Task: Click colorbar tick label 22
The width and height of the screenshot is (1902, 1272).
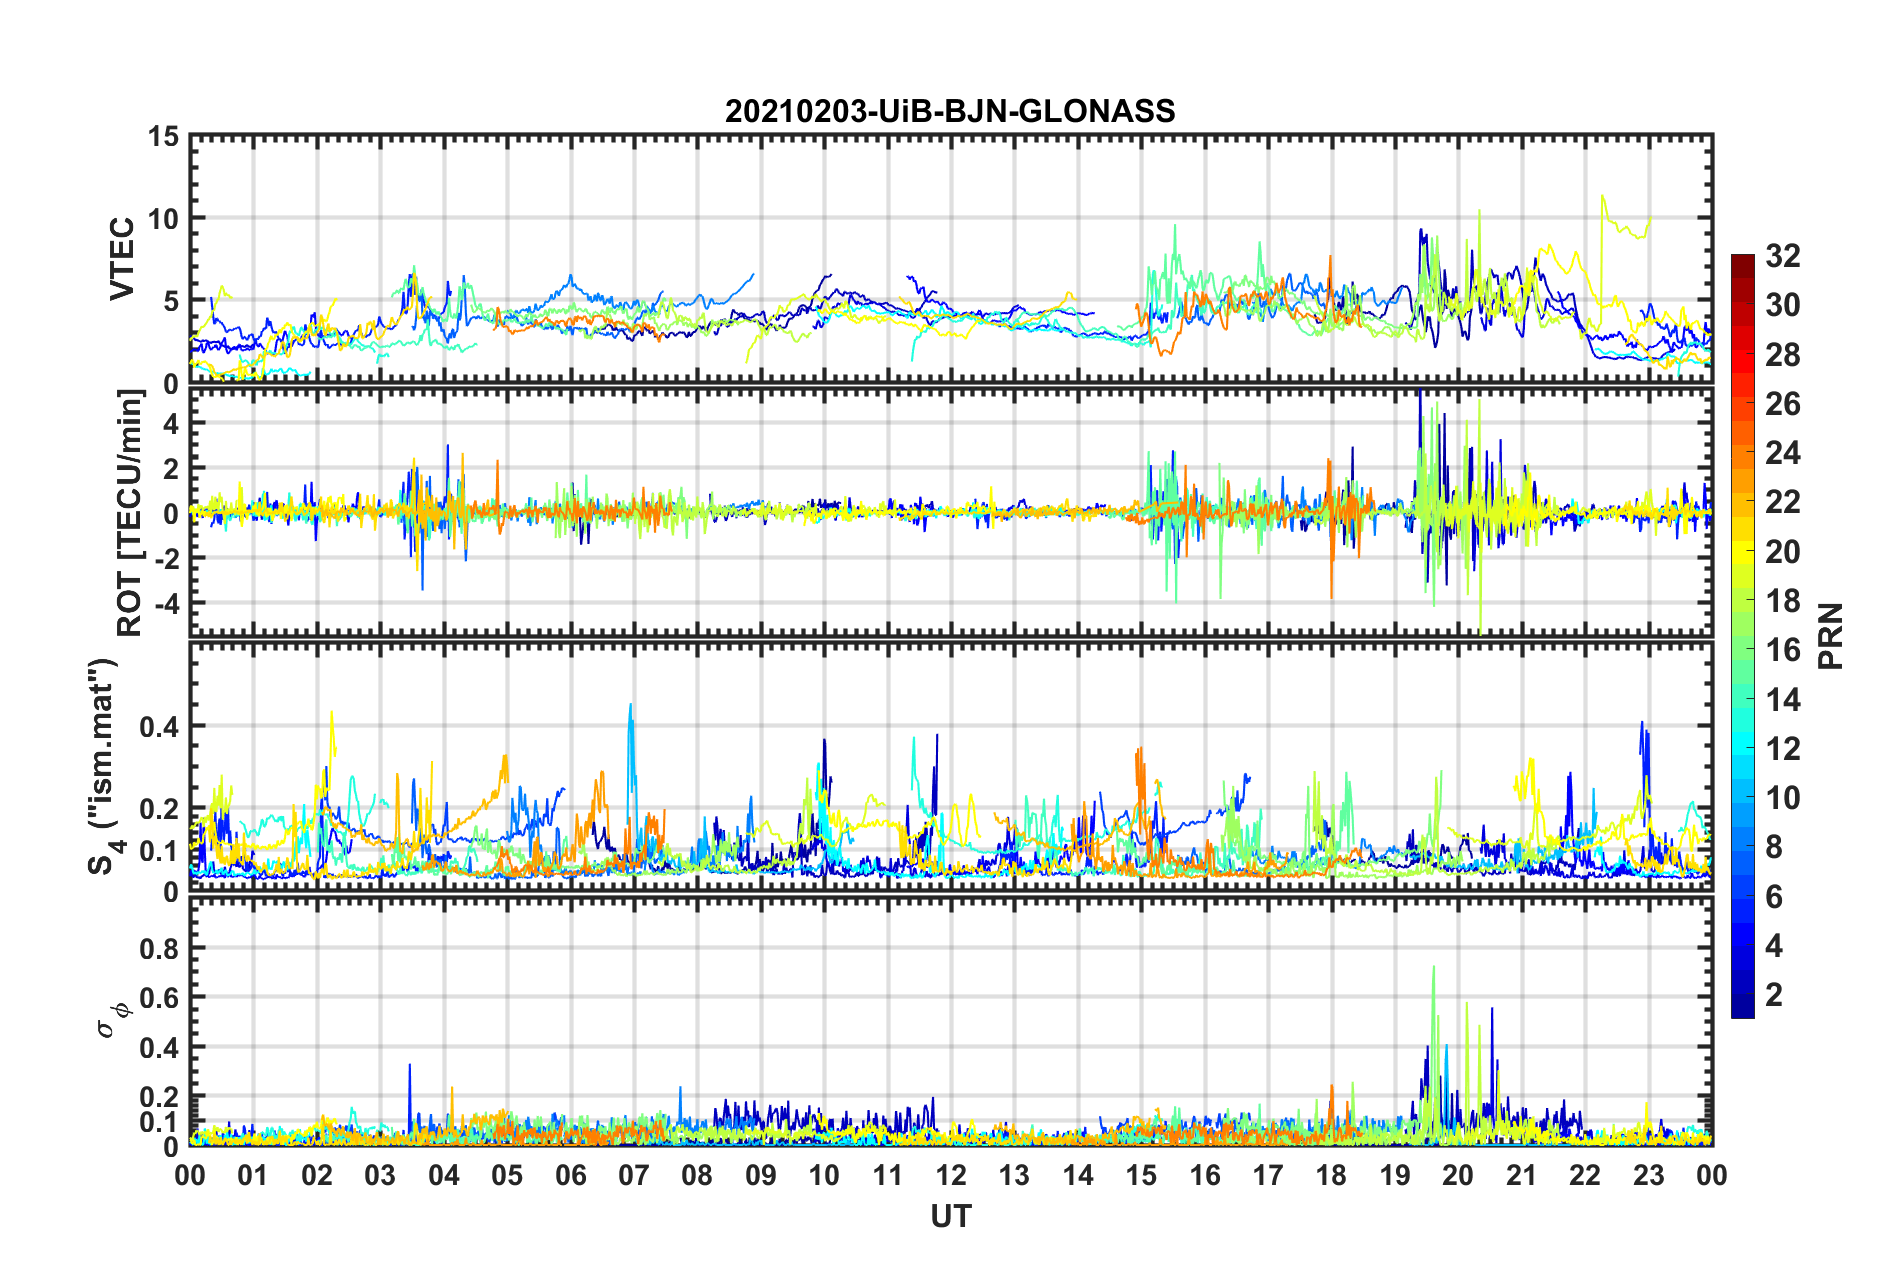Action: [x=1783, y=502]
